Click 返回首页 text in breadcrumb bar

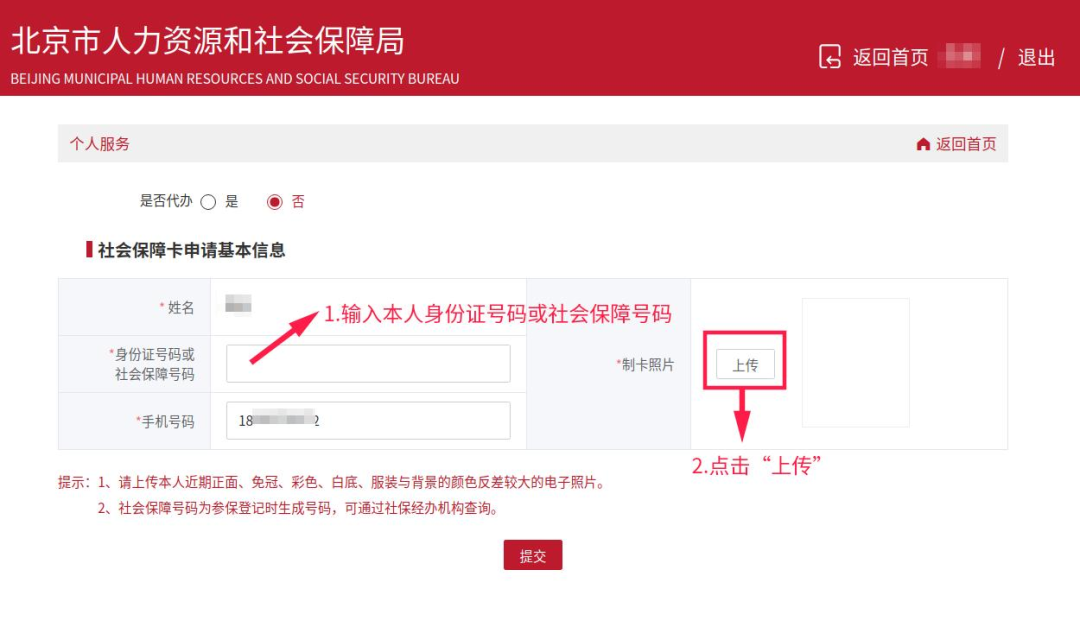coord(966,144)
